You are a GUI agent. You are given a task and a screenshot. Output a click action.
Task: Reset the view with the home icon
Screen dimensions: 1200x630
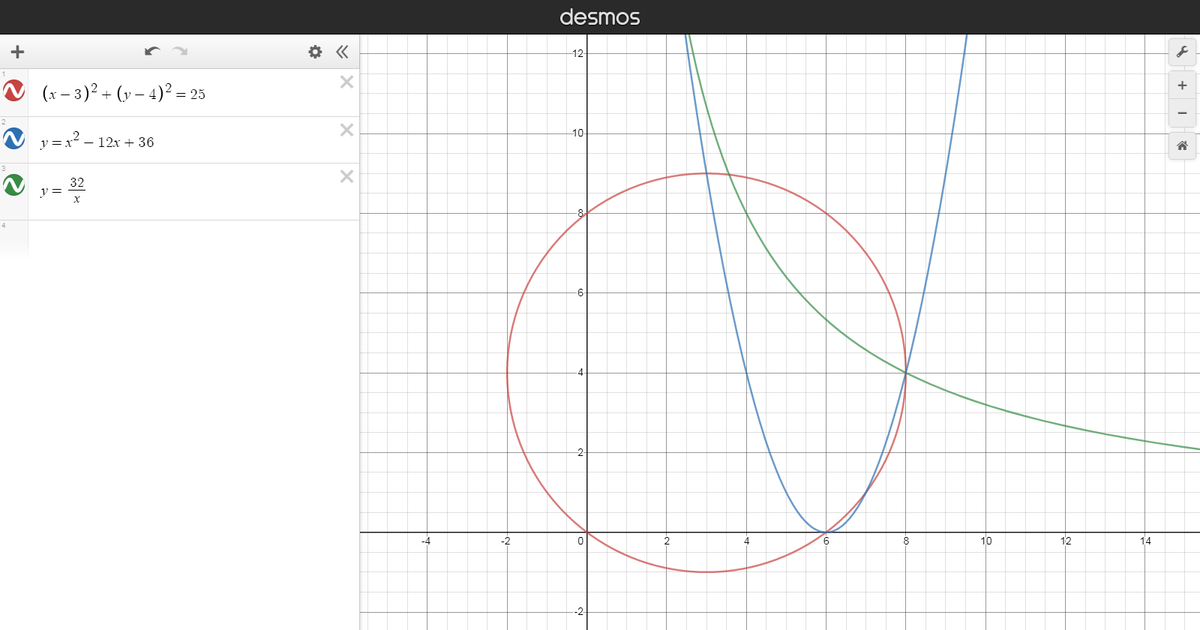pos(1182,144)
